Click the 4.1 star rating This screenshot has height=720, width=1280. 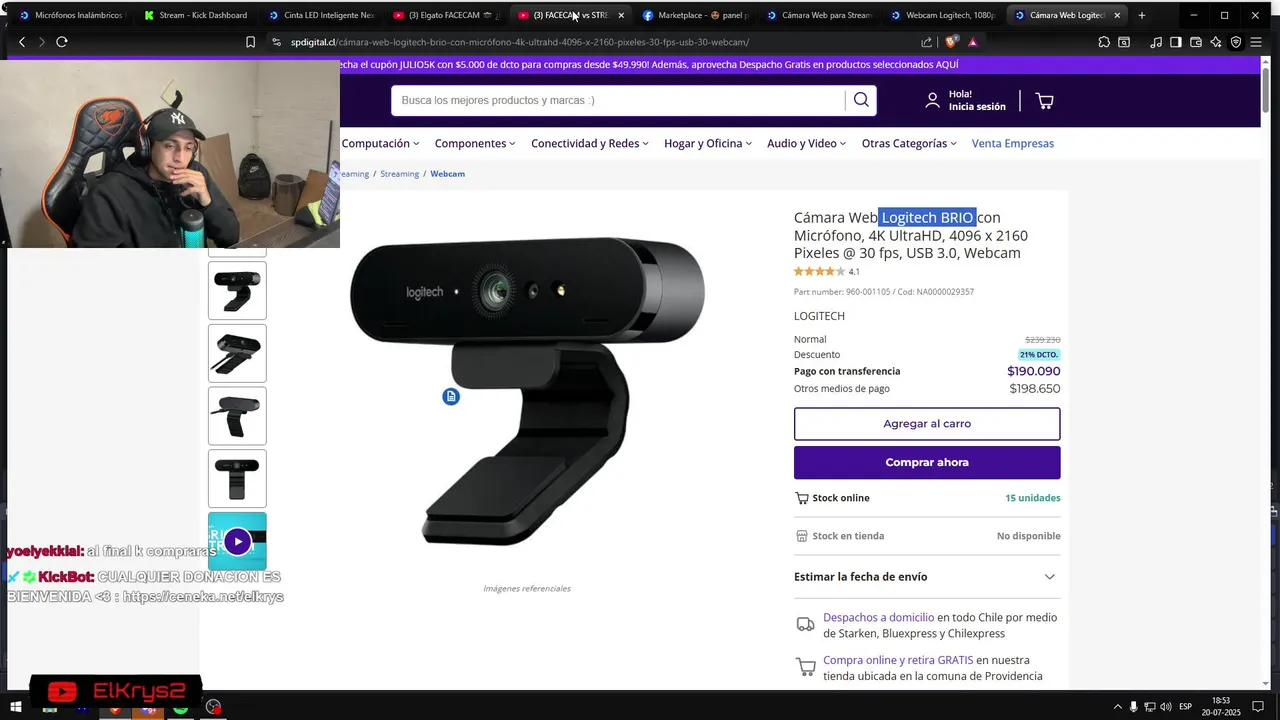pos(827,272)
